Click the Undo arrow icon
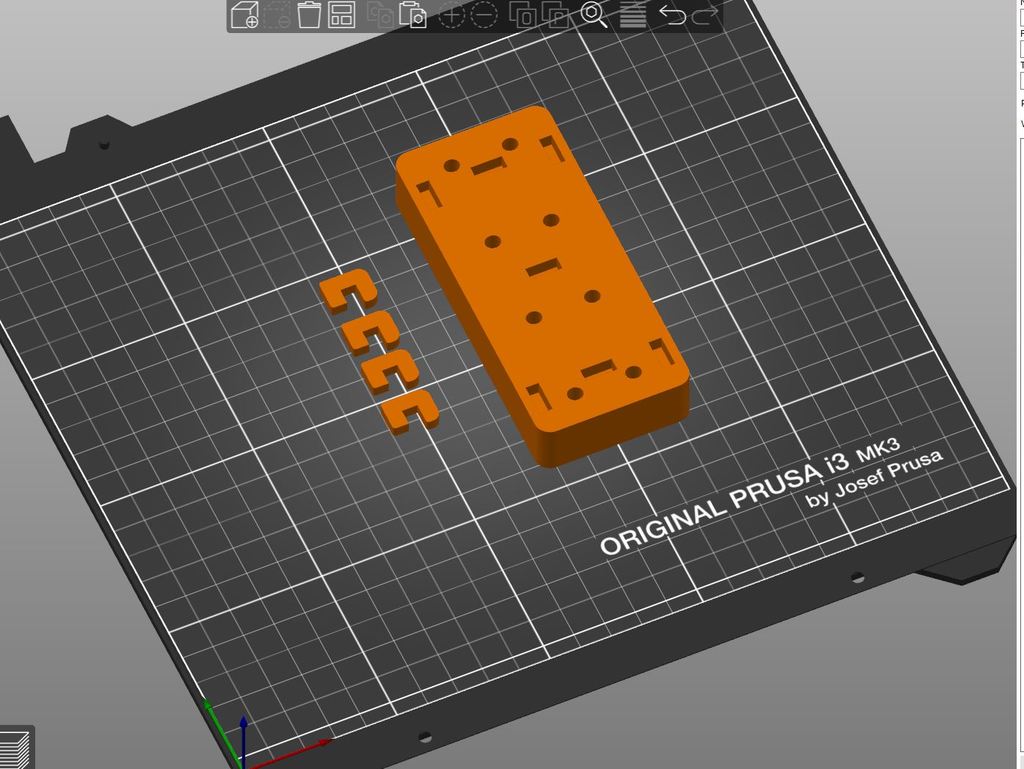 (672, 14)
